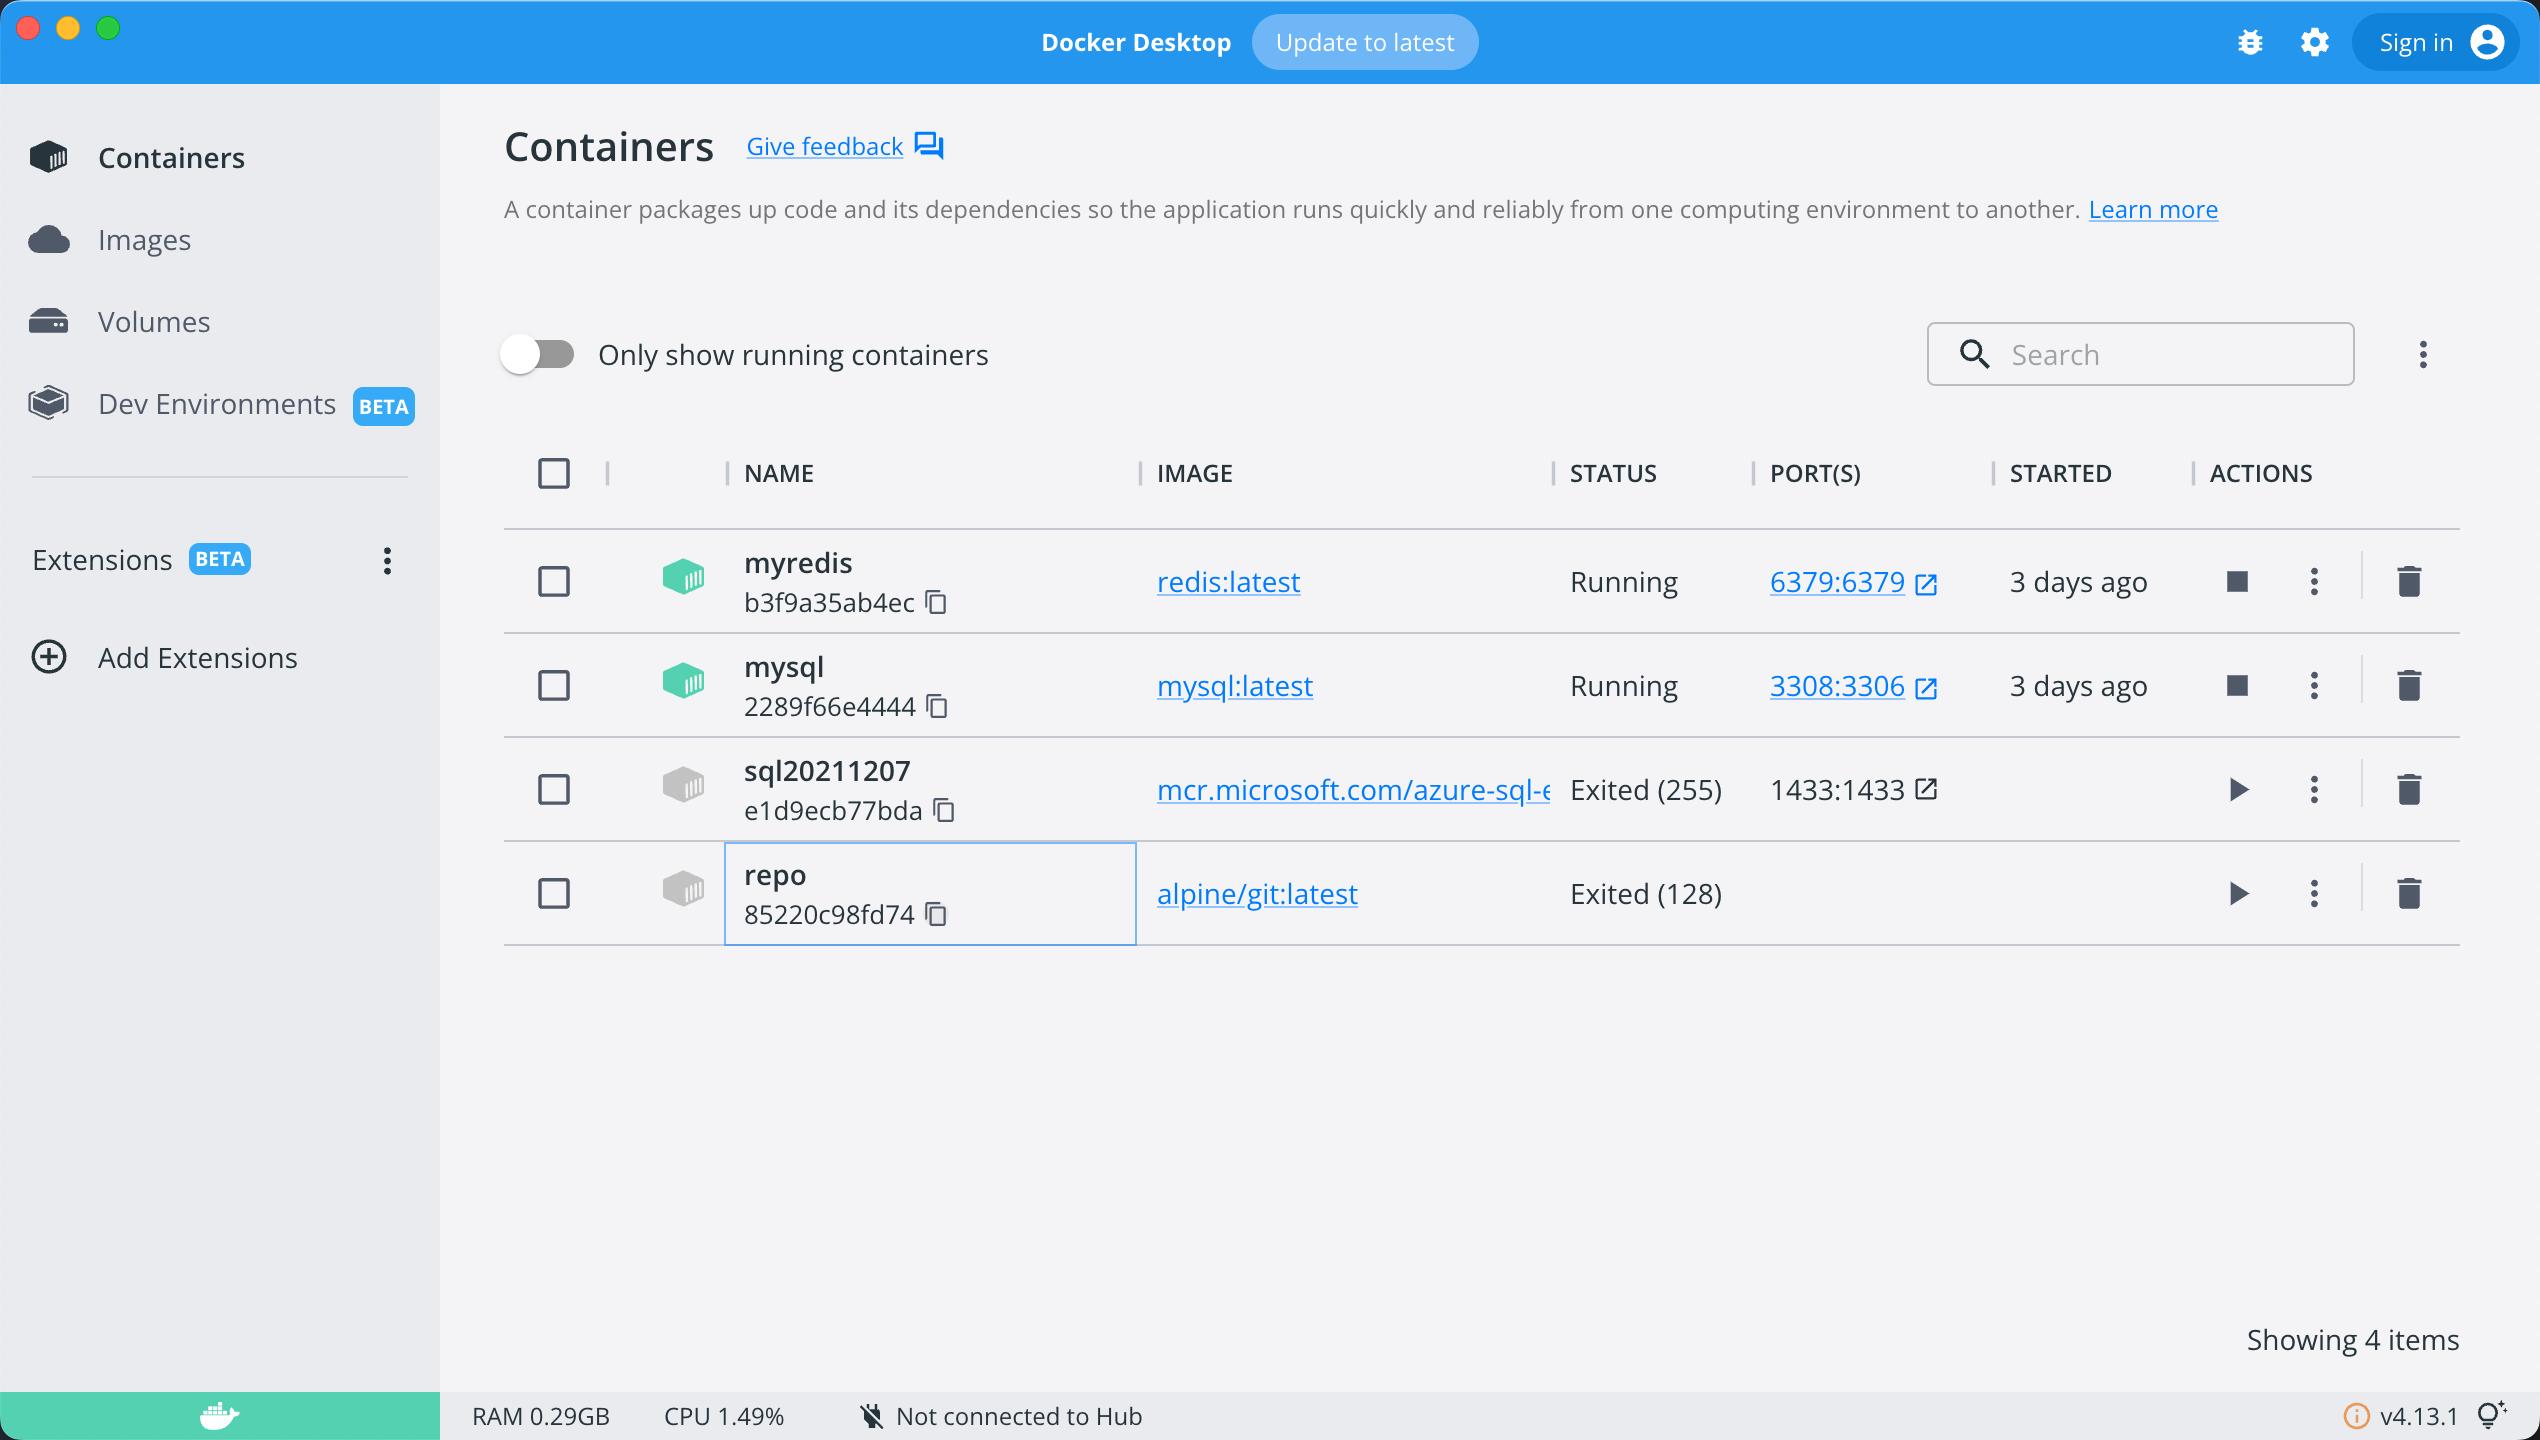The image size is (2540, 1440).
Task: Open more actions menu for mysql
Action: pos(2313,685)
